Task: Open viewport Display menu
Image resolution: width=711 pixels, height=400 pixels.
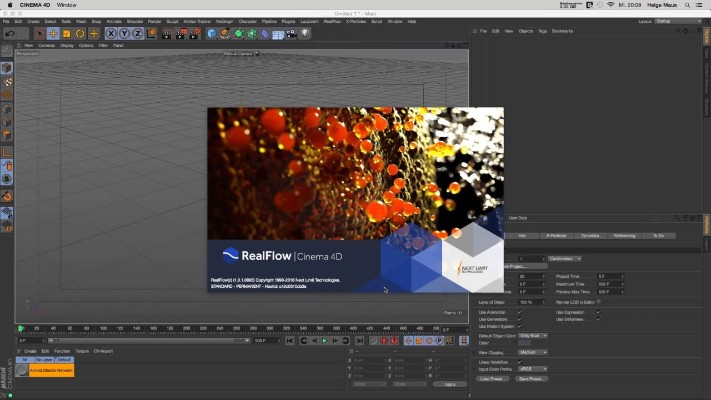Action: pos(67,45)
